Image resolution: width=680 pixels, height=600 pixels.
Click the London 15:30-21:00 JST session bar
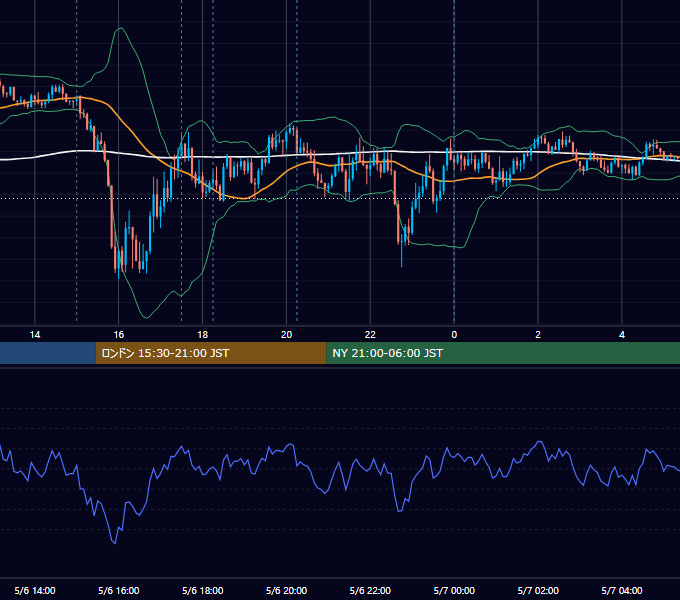click(211, 353)
